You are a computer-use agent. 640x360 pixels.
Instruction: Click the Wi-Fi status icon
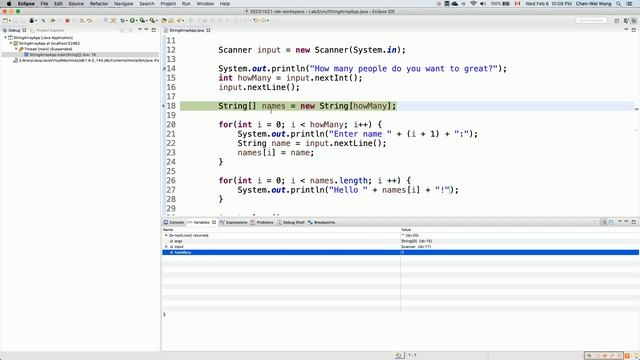point(473,4)
